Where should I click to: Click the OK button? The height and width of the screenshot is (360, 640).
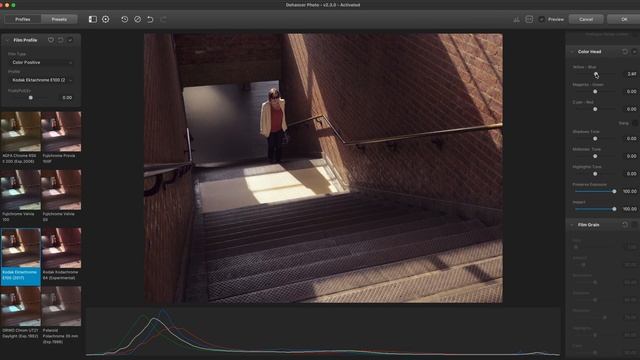point(624,19)
